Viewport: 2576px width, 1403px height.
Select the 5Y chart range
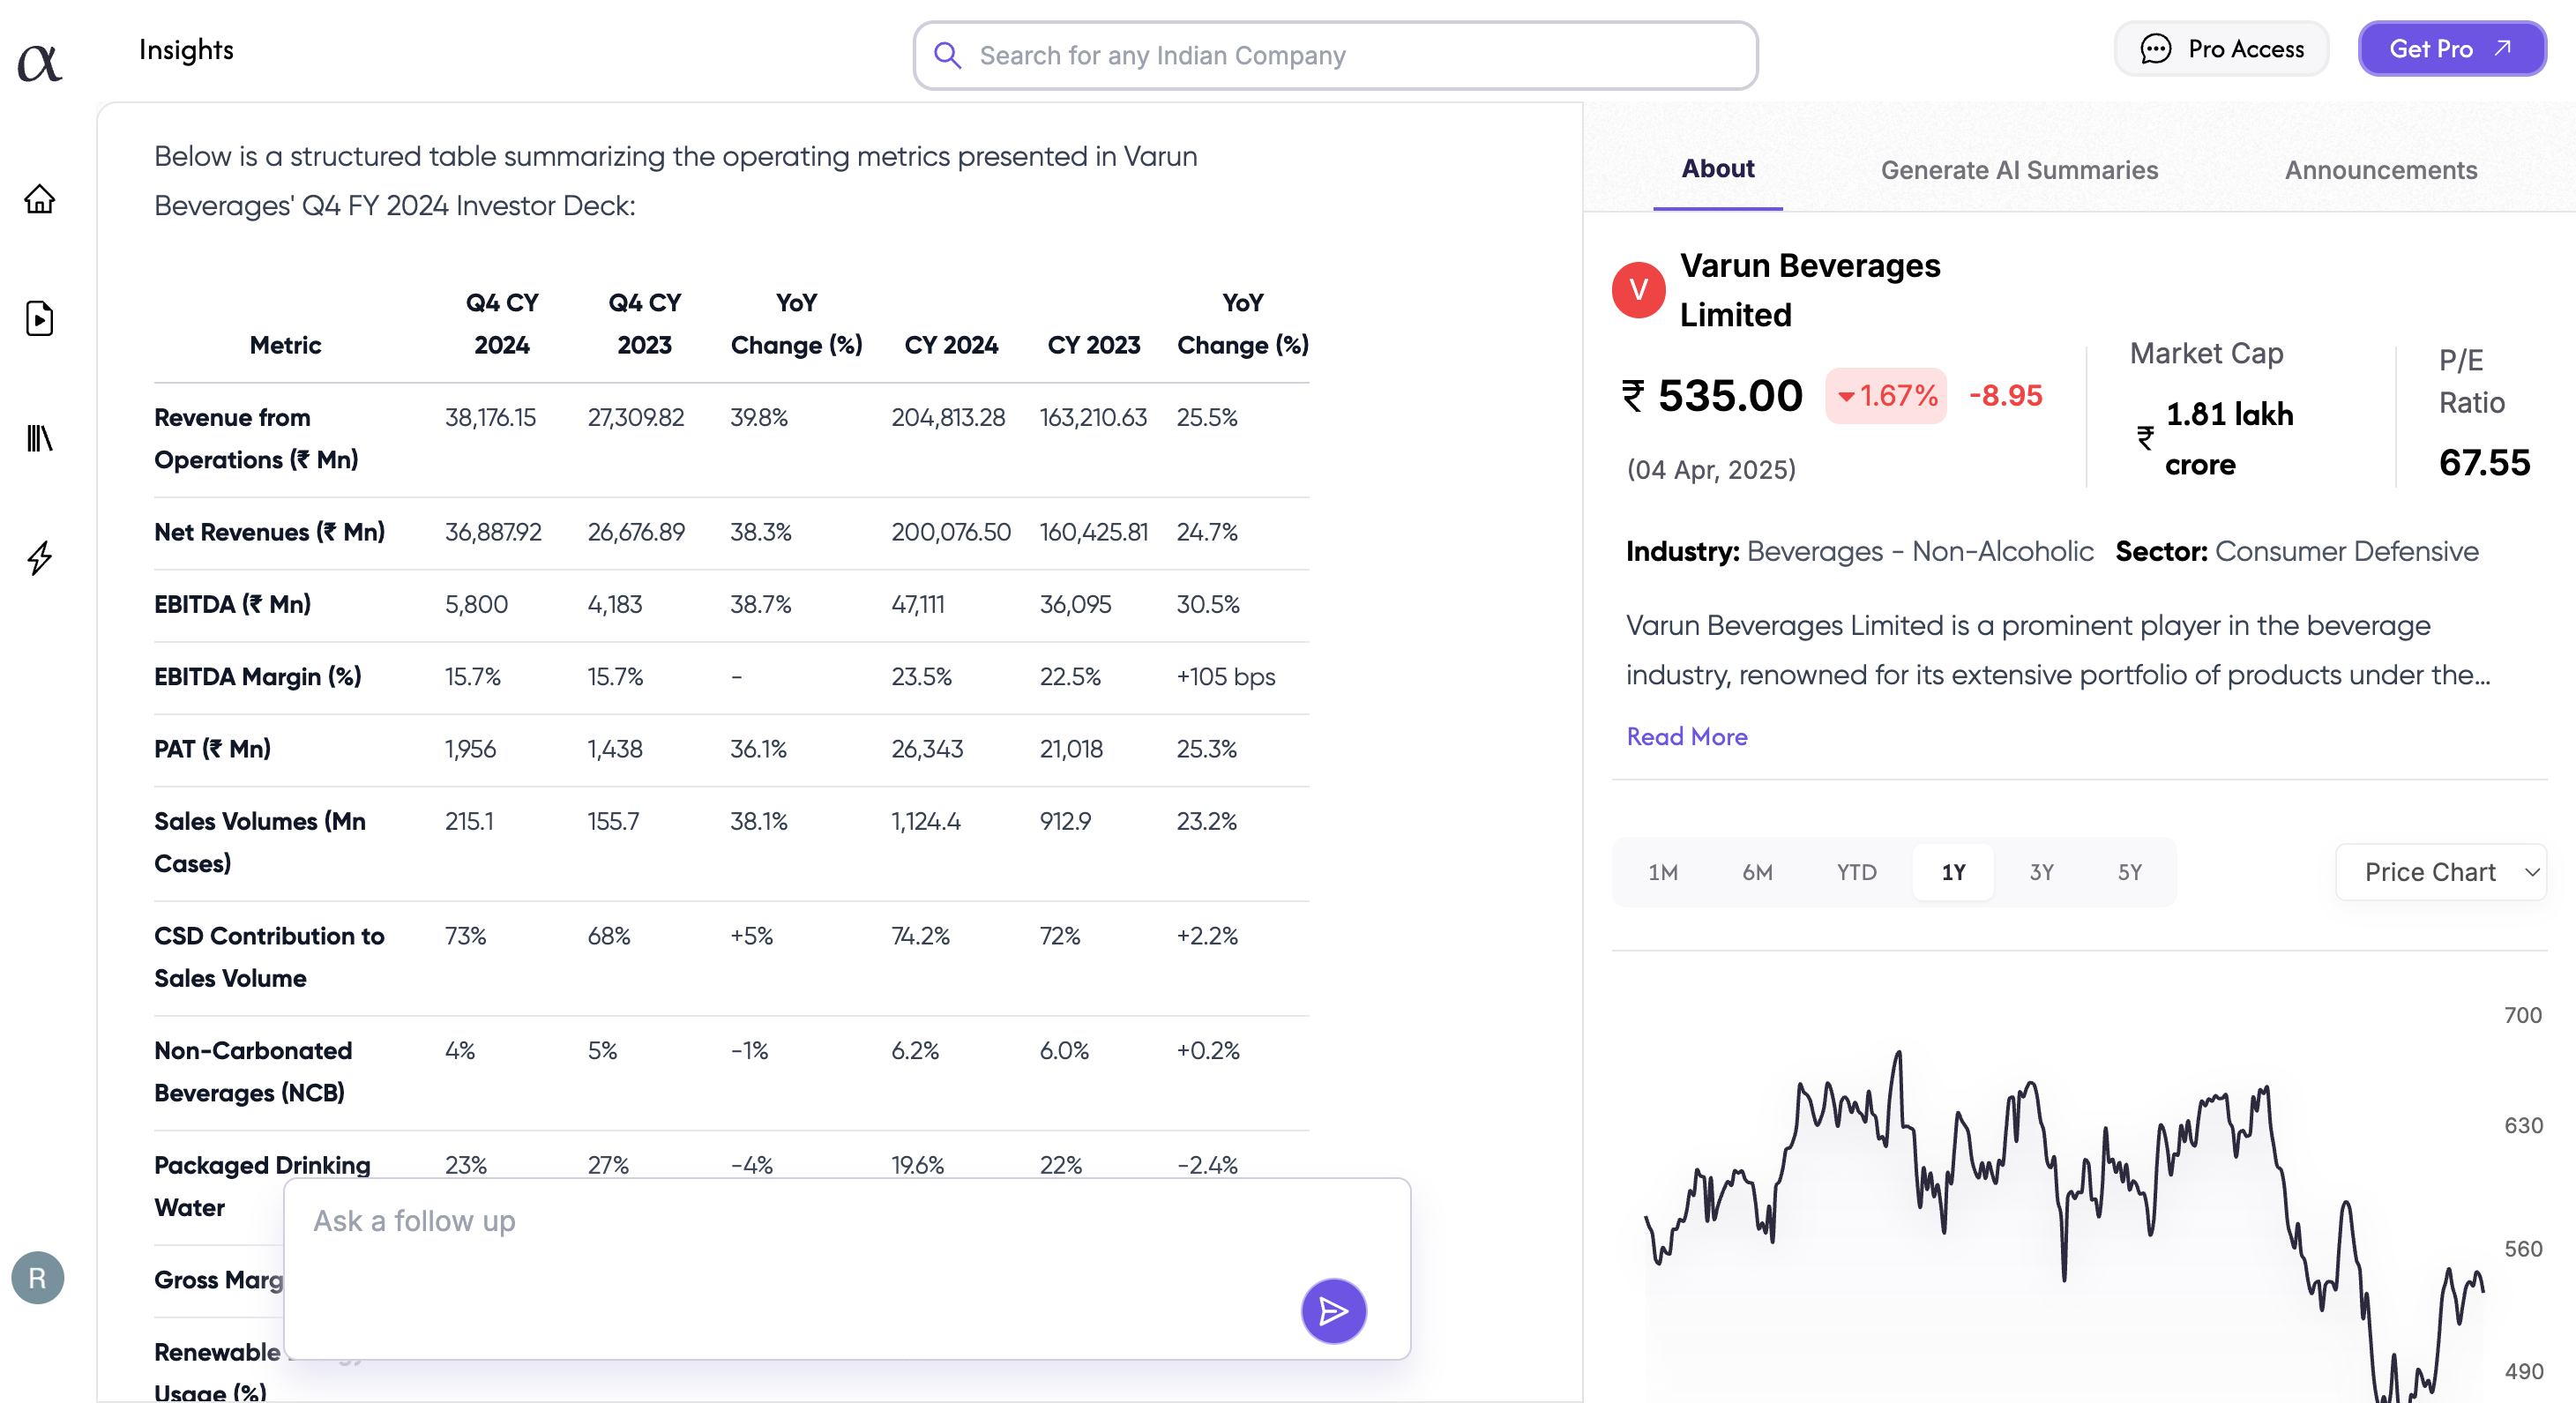coord(2129,871)
